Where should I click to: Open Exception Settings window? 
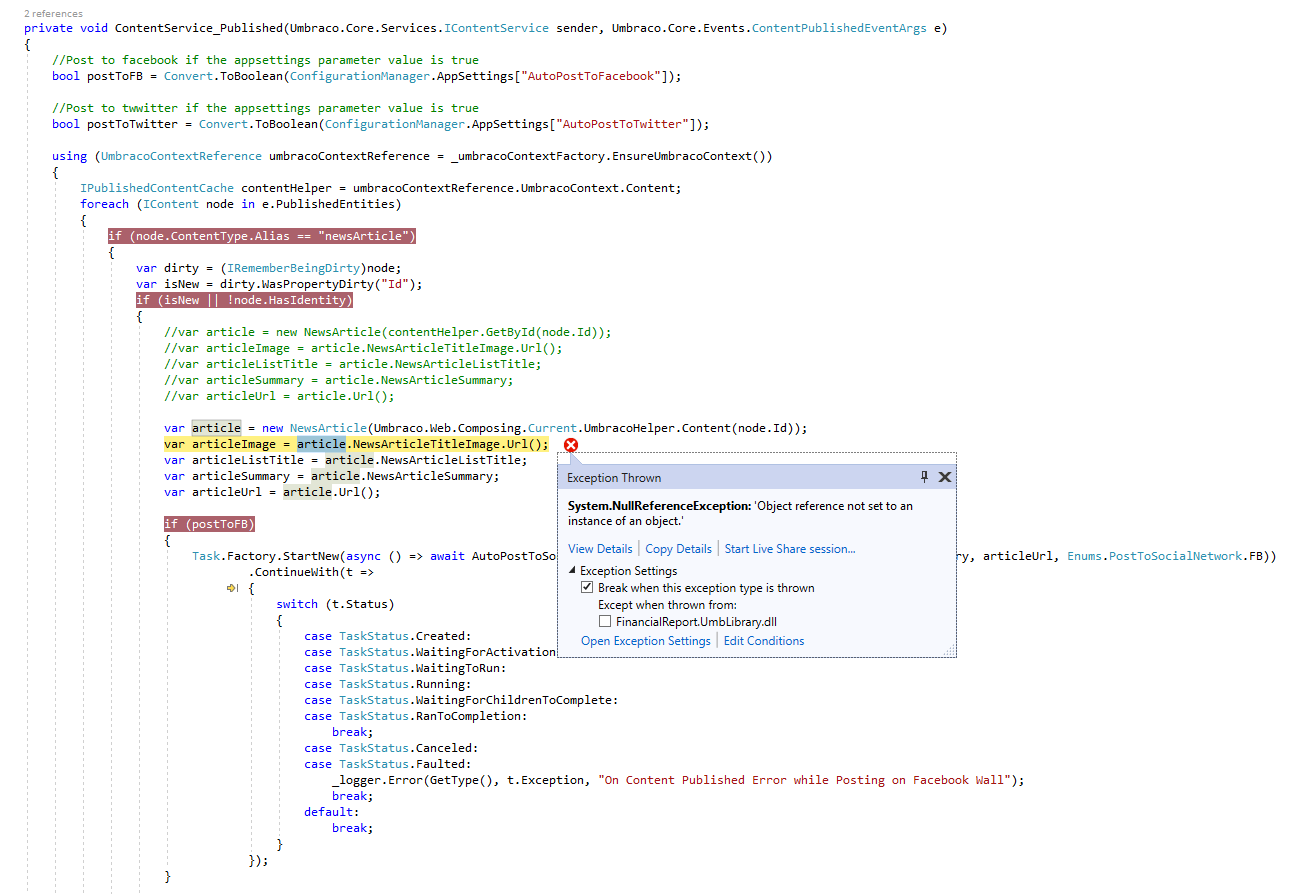click(x=647, y=640)
